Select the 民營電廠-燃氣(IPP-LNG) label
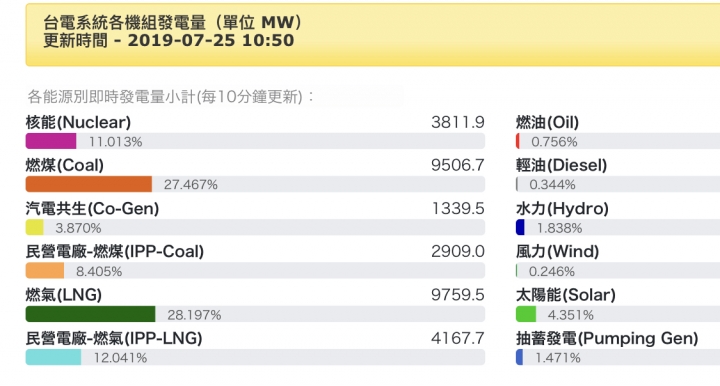 [114, 338]
